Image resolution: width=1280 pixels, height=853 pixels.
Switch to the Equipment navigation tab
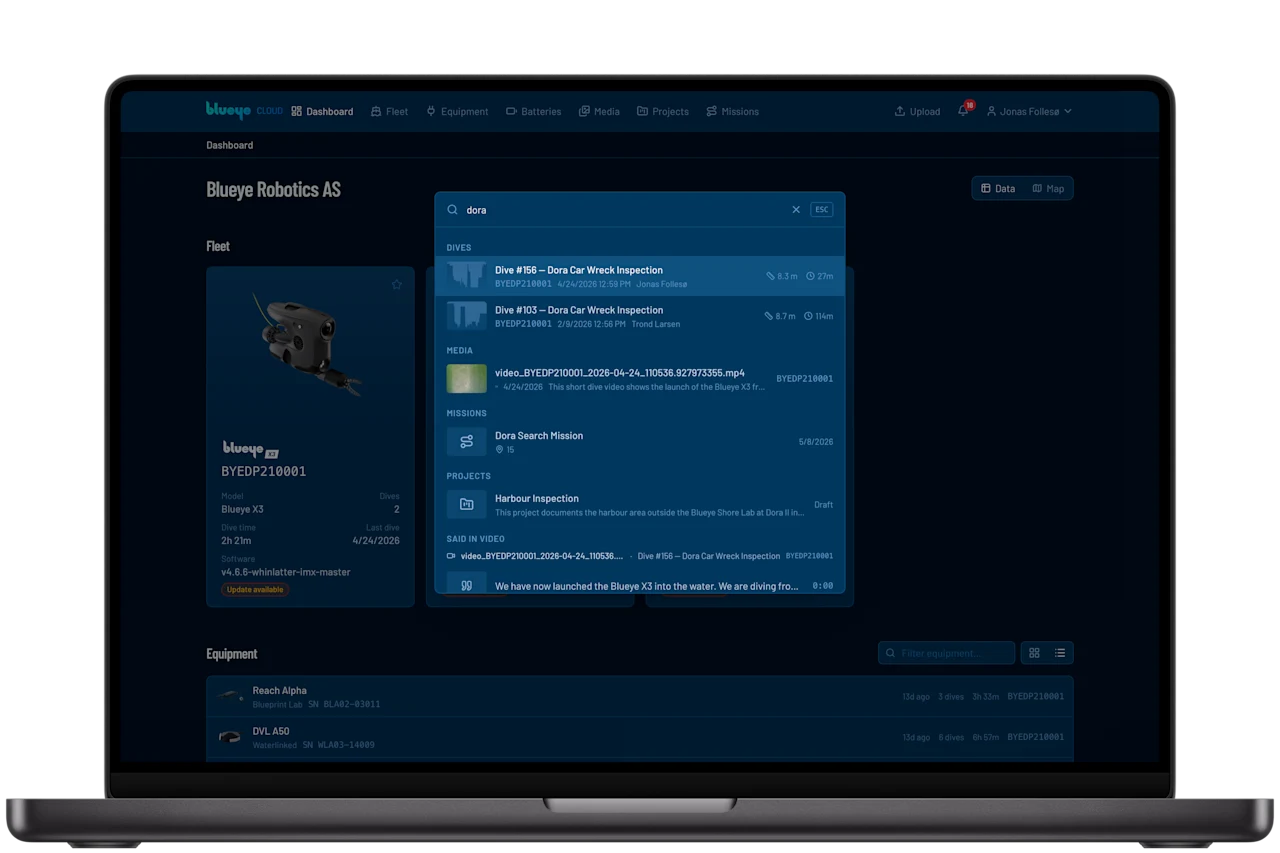(x=457, y=111)
